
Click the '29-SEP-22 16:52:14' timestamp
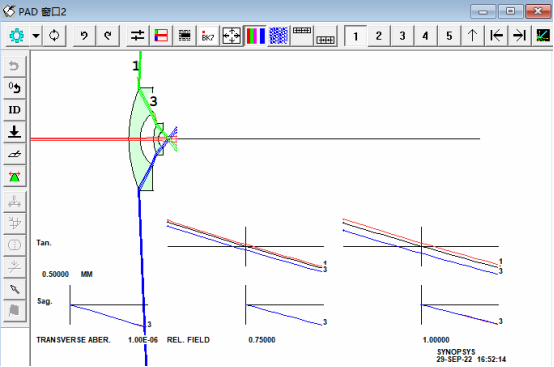471,359
